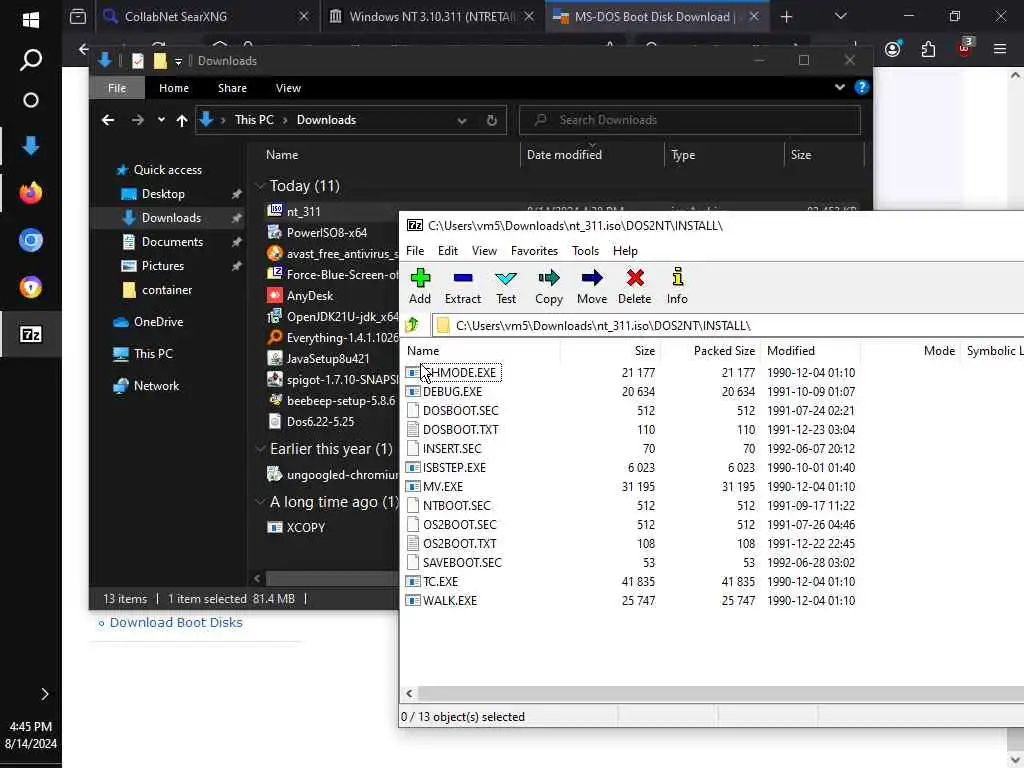The width and height of the screenshot is (1024, 768).
Task: Open 7-Zip Help menu
Action: 625,251
